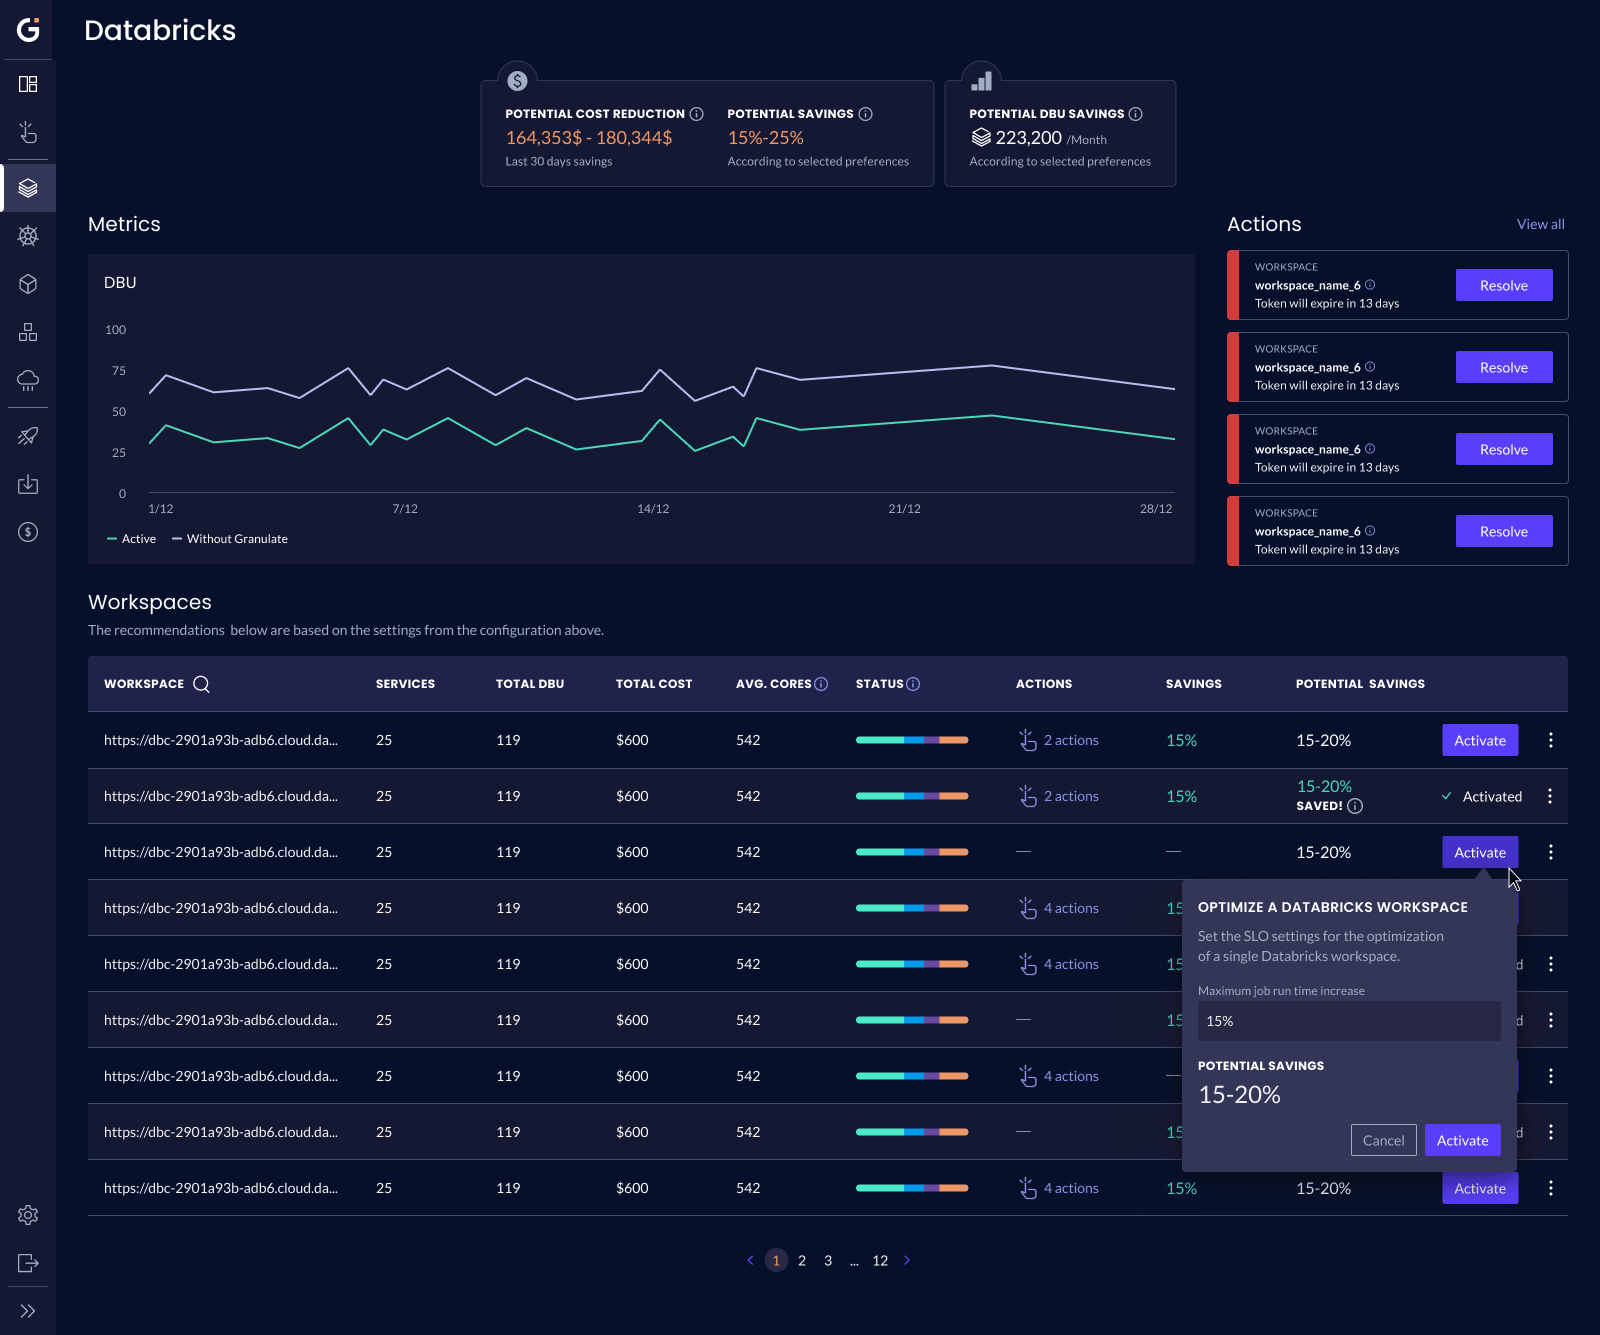Expand the sidebar with the double-chevron icon
Viewport: 1600px width, 1335px height.
pos(27,1311)
